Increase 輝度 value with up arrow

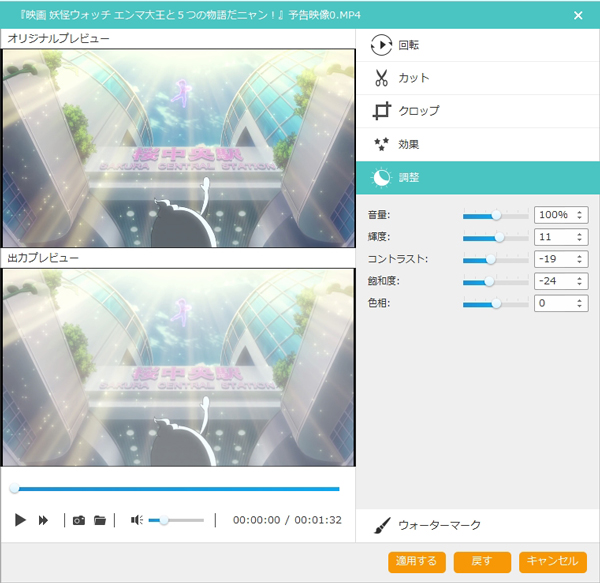coord(580,234)
